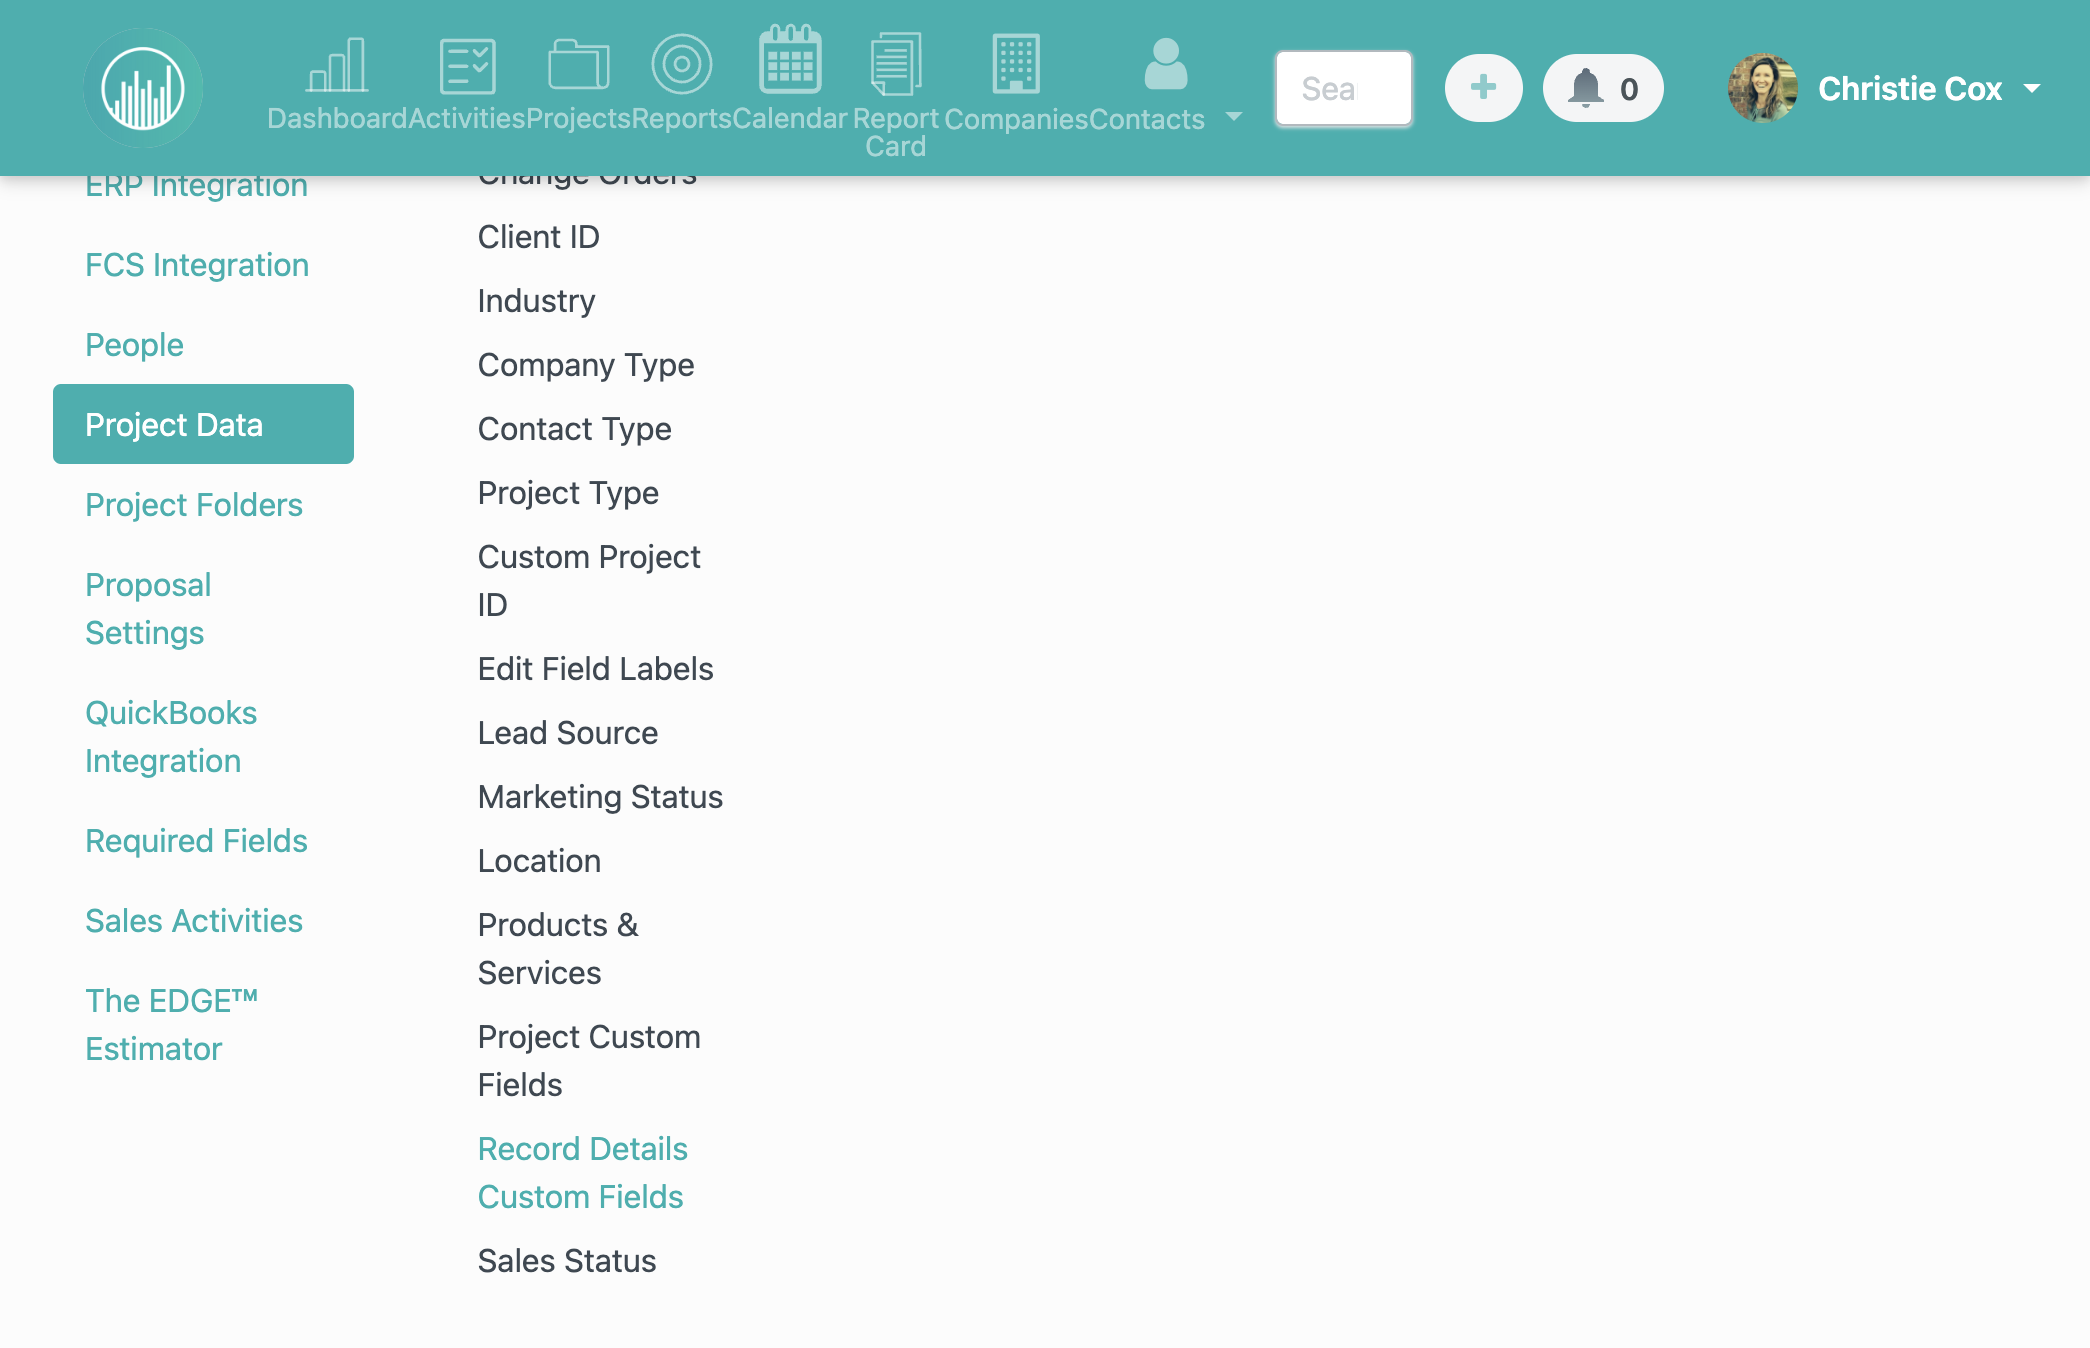The height and width of the screenshot is (1348, 2090).
Task: Expand the navigation overflow arrow after Contacts
Action: pos(1234,117)
